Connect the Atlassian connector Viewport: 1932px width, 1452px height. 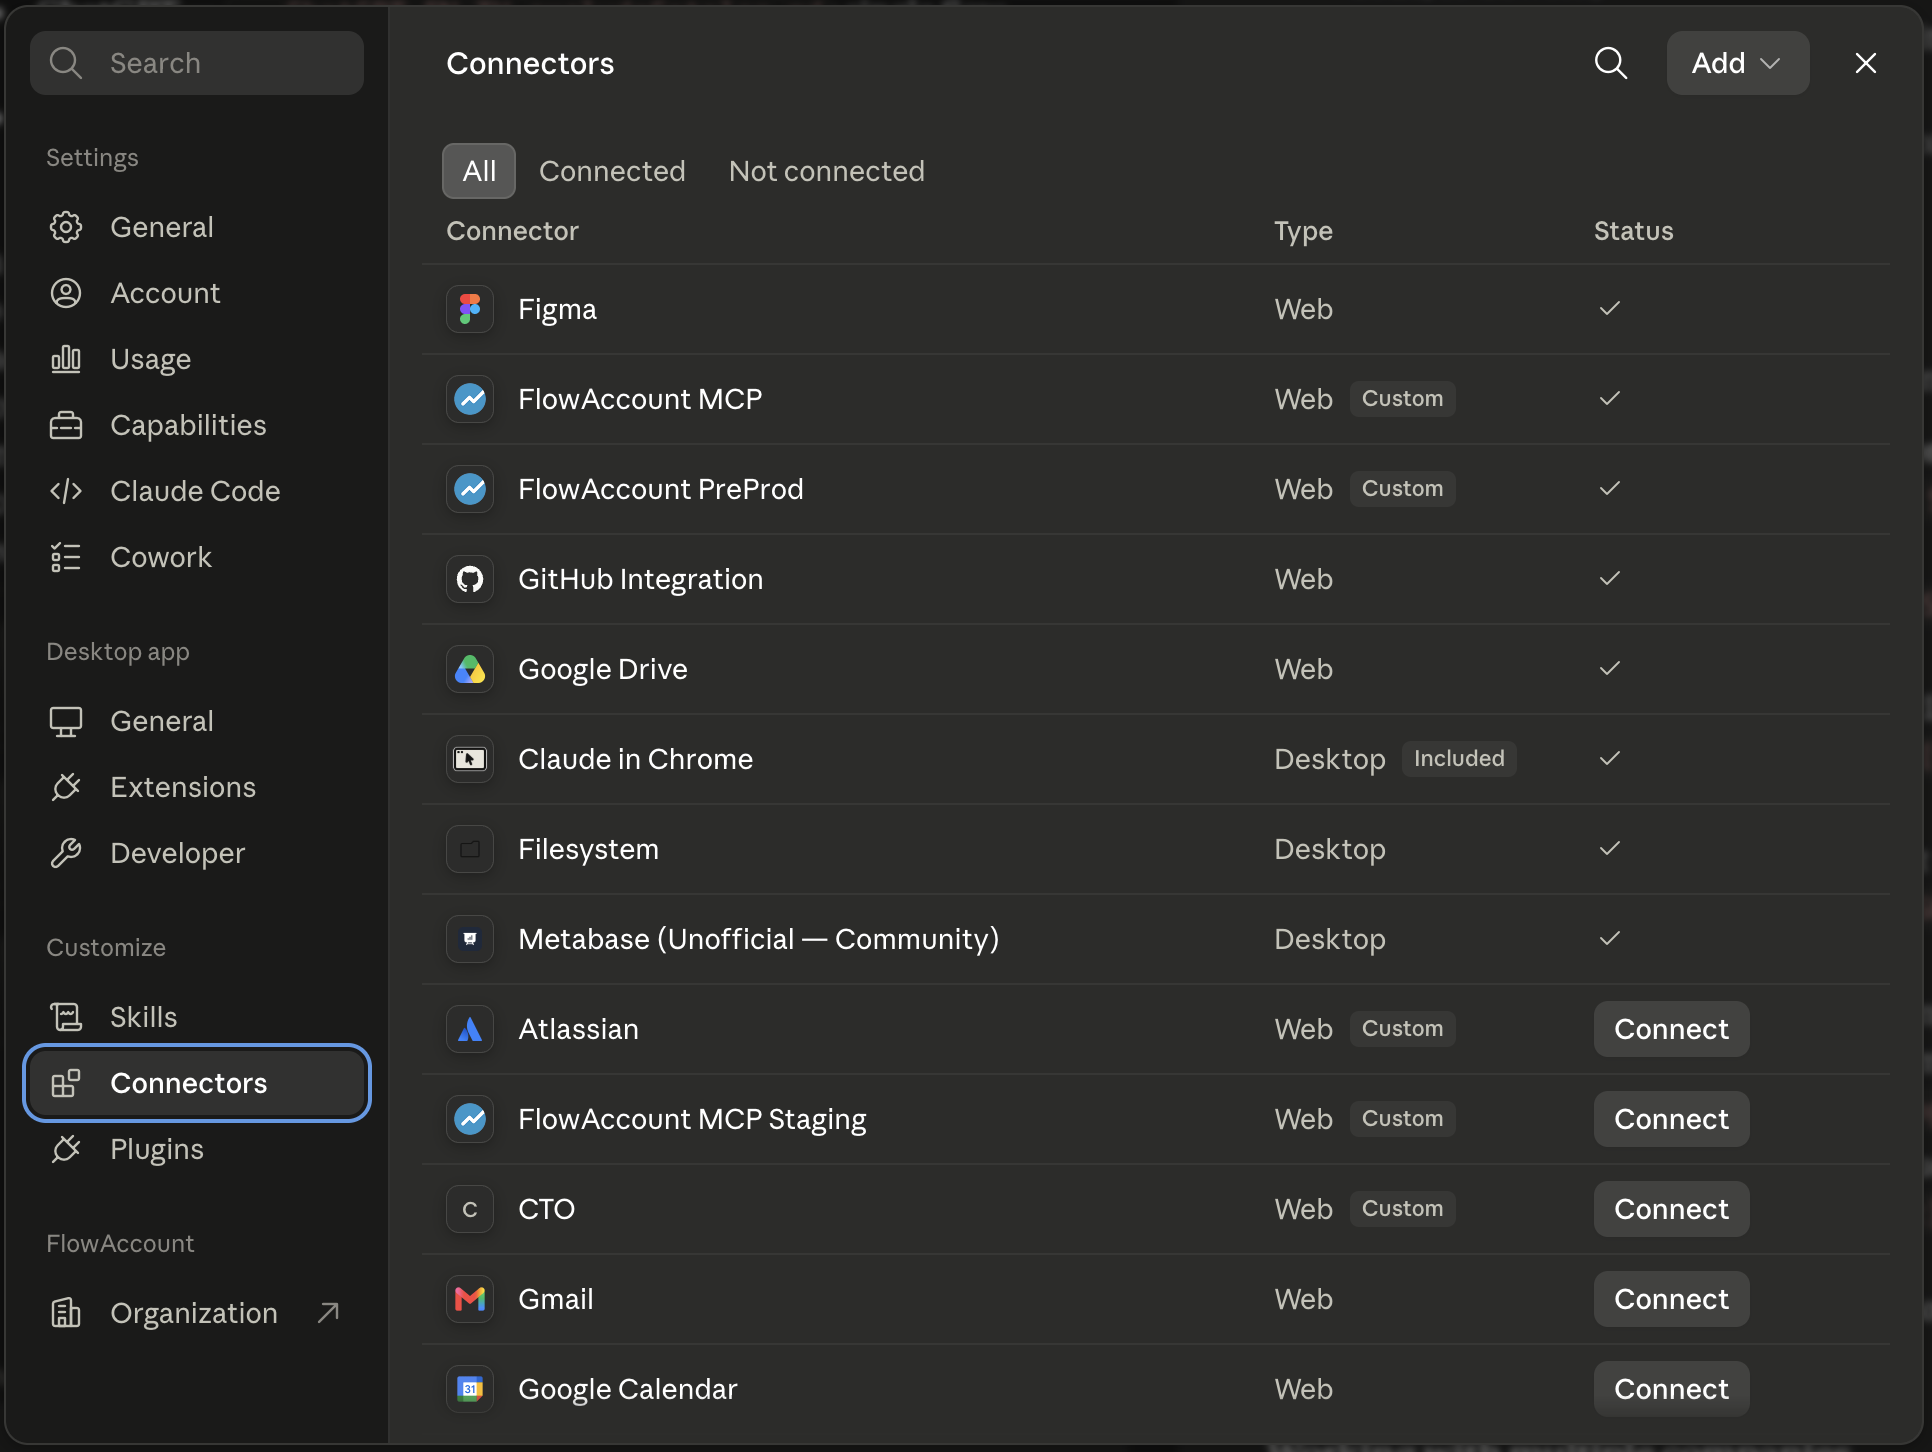[x=1671, y=1029]
